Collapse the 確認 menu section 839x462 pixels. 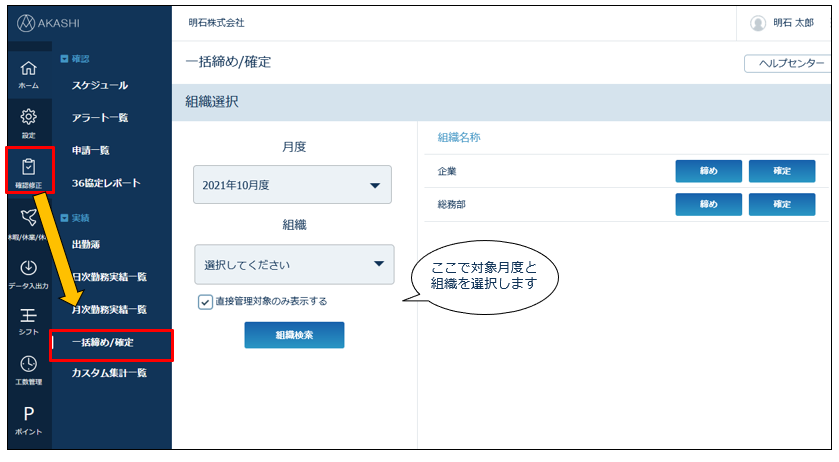pyautogui.click(x=64, y=59)
